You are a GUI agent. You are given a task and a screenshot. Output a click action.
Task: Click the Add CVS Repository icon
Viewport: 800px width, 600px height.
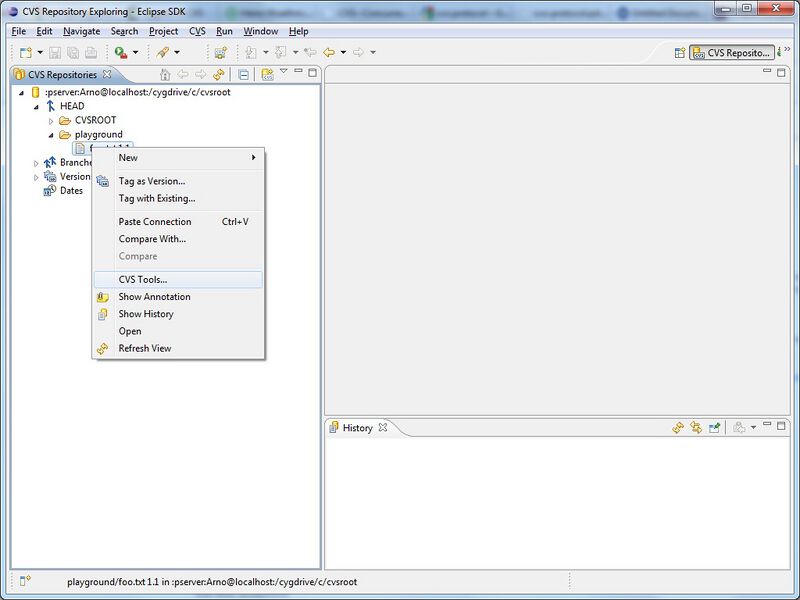click(267, 74)
